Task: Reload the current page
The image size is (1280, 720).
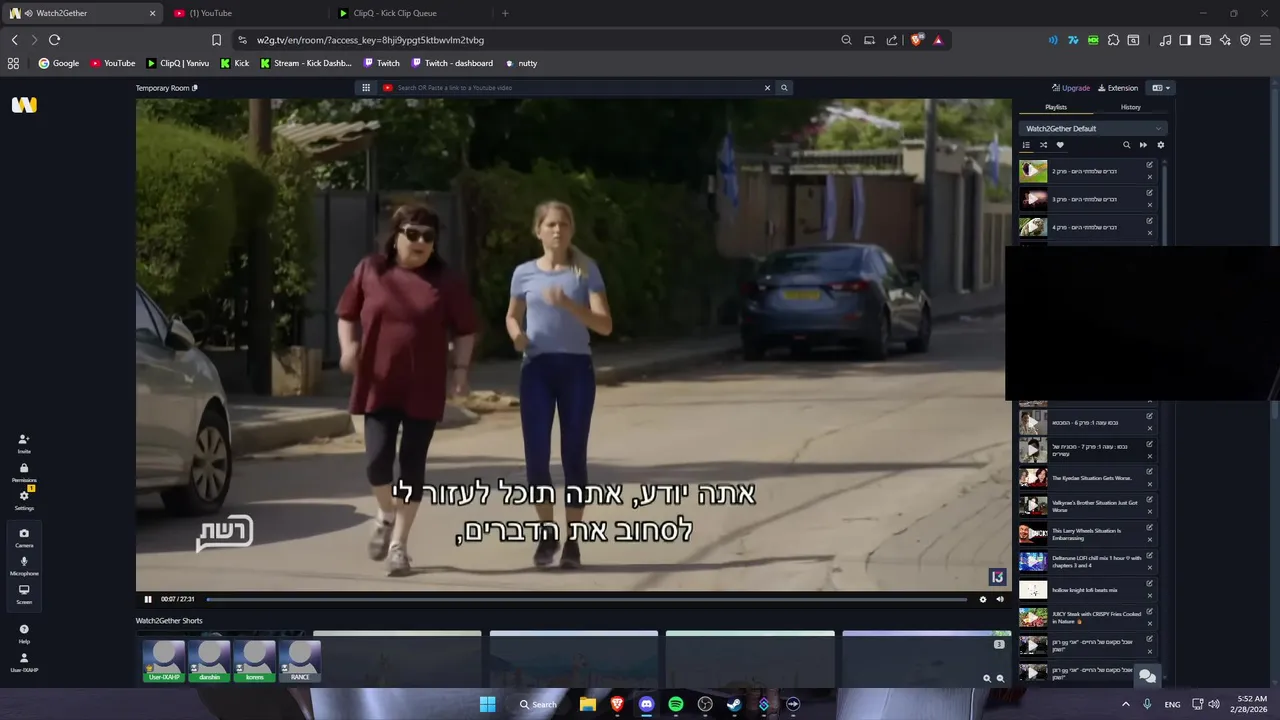Action: pyautogui.click(x=54, y=40)
